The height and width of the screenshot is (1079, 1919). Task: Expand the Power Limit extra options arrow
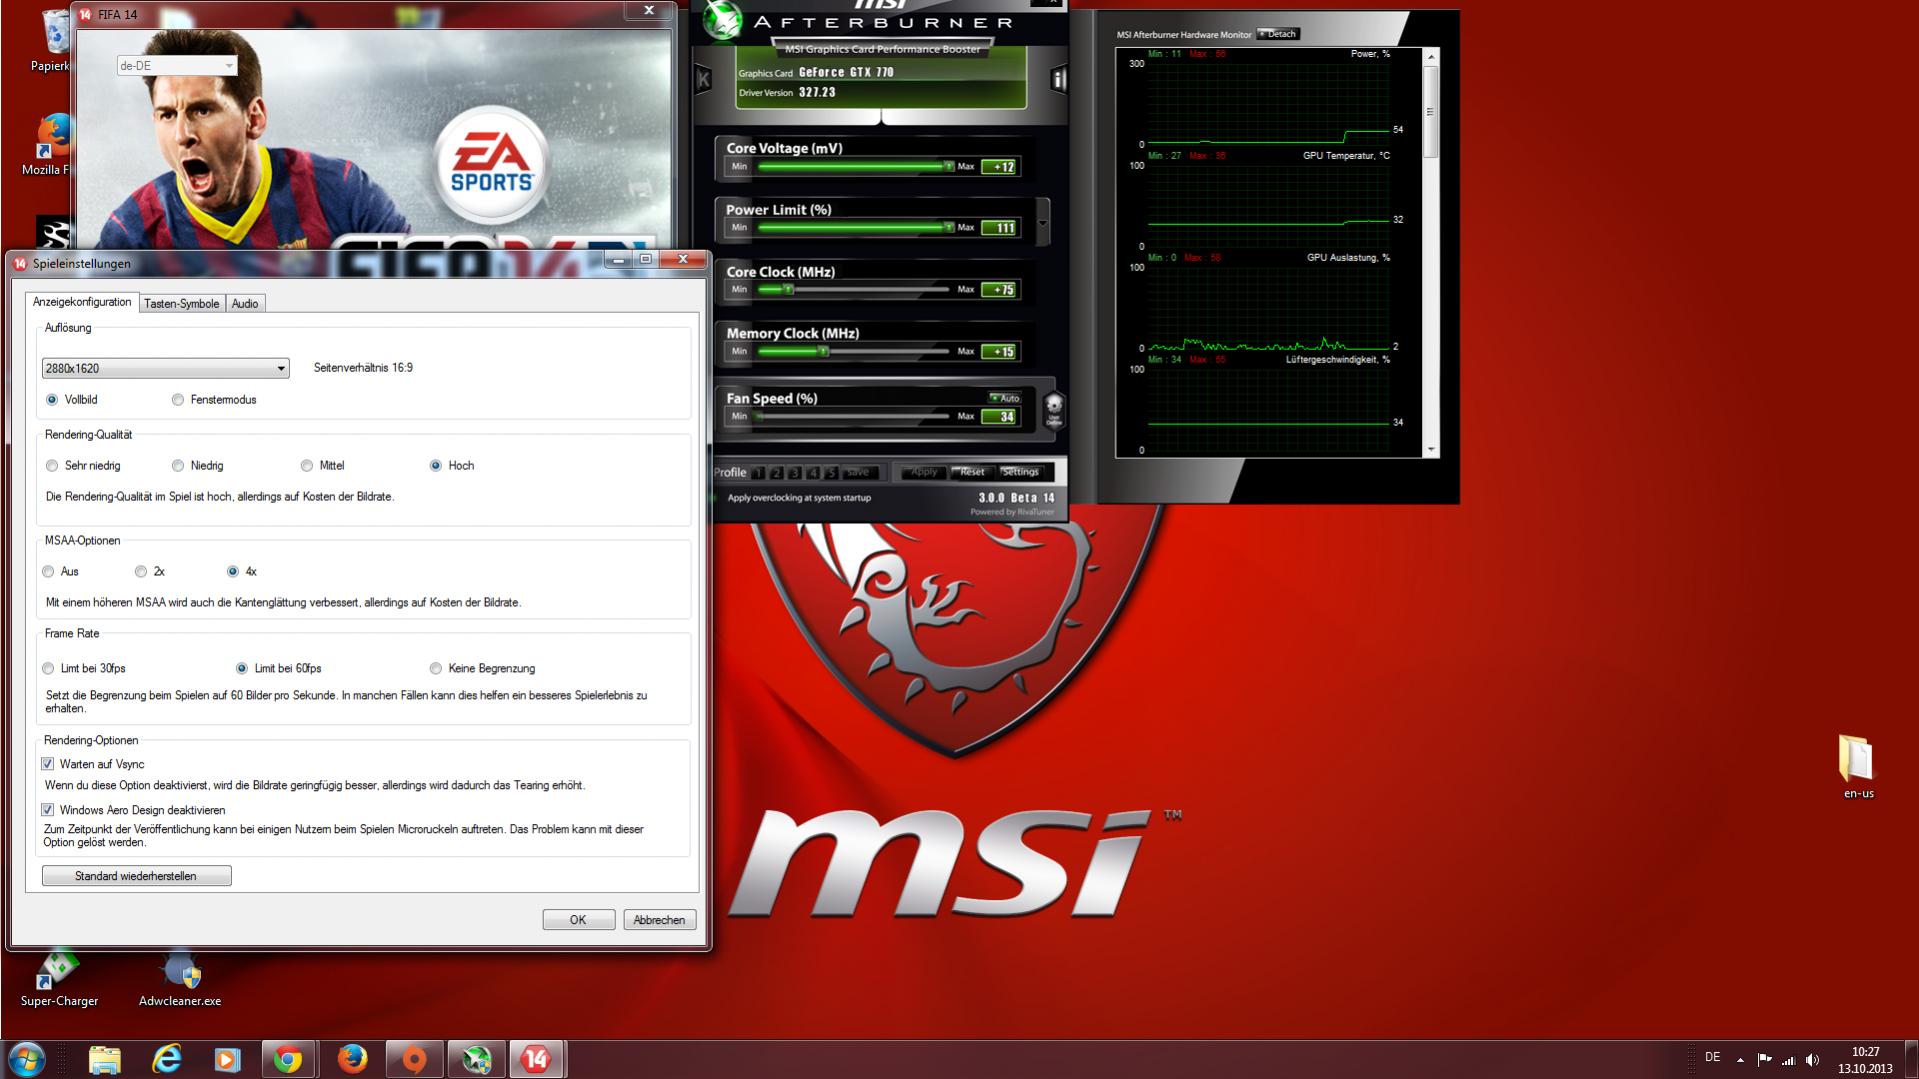coord(1043,223)
